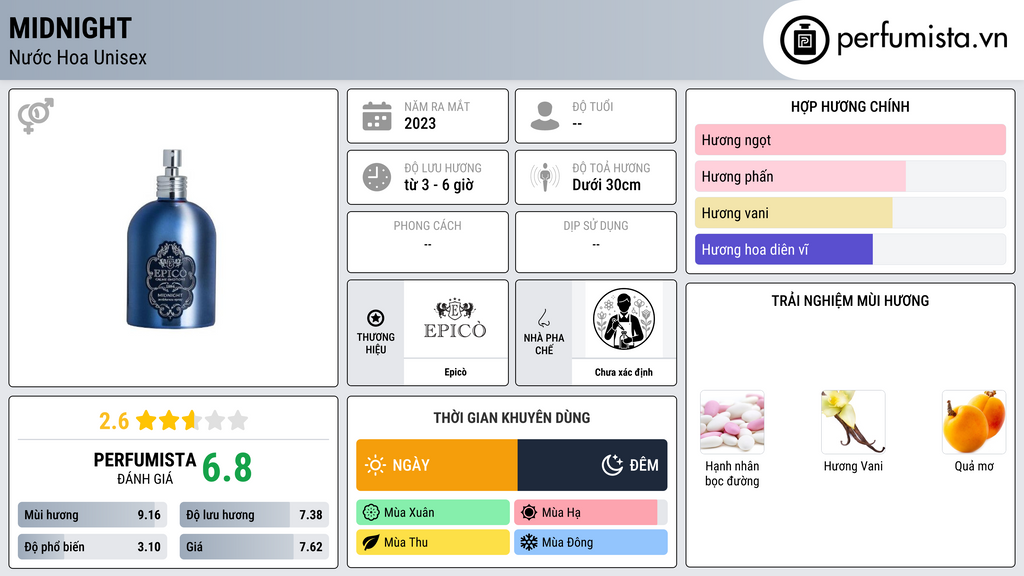This screenshot has width=1024, height=576.
Task: Select the Quả mơ apricot note image
Action: (x=974, y=422)
